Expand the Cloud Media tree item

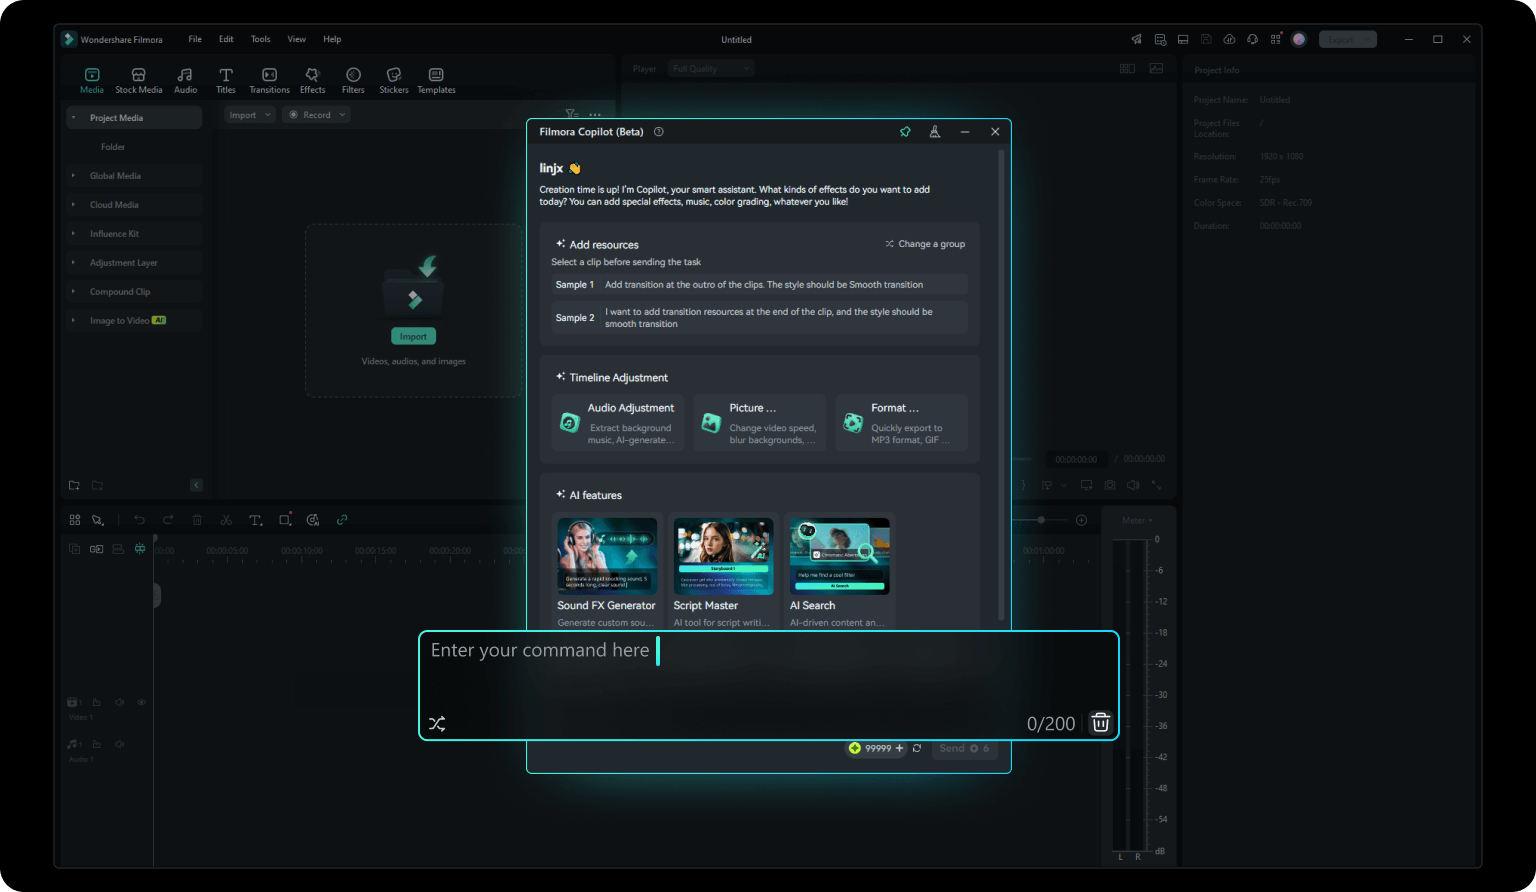134,205
